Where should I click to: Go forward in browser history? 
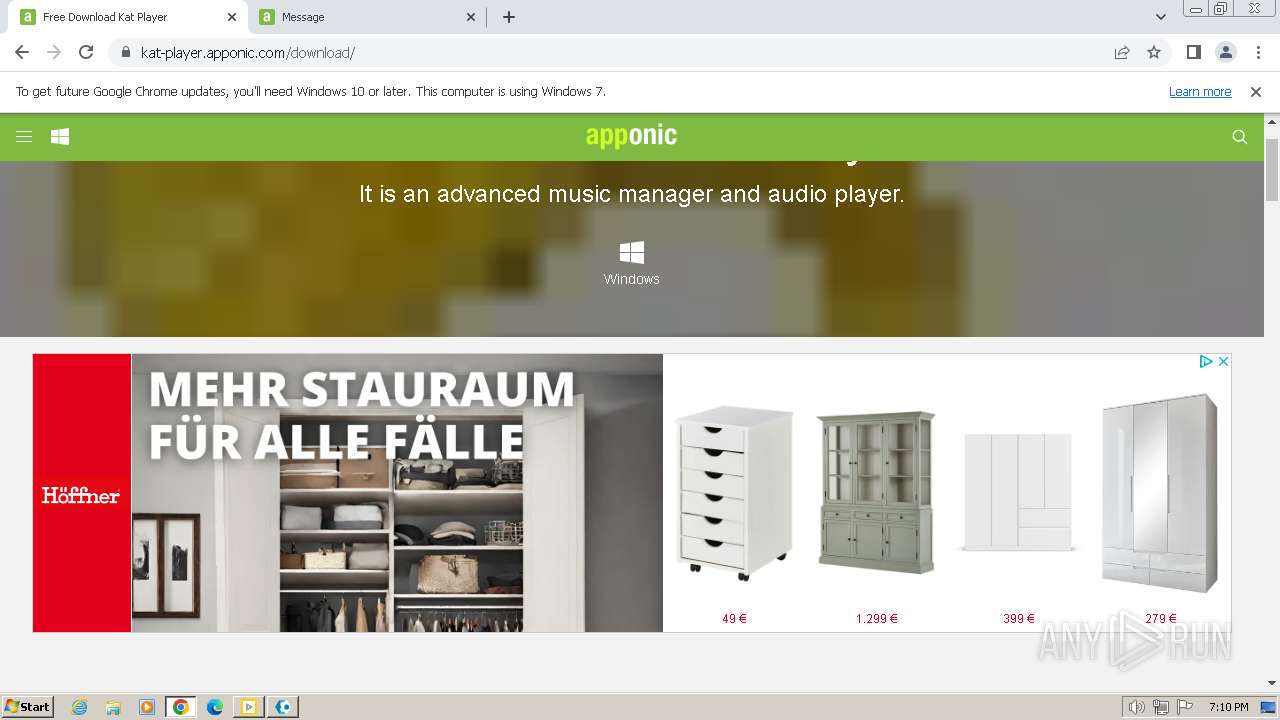(54, 52)
